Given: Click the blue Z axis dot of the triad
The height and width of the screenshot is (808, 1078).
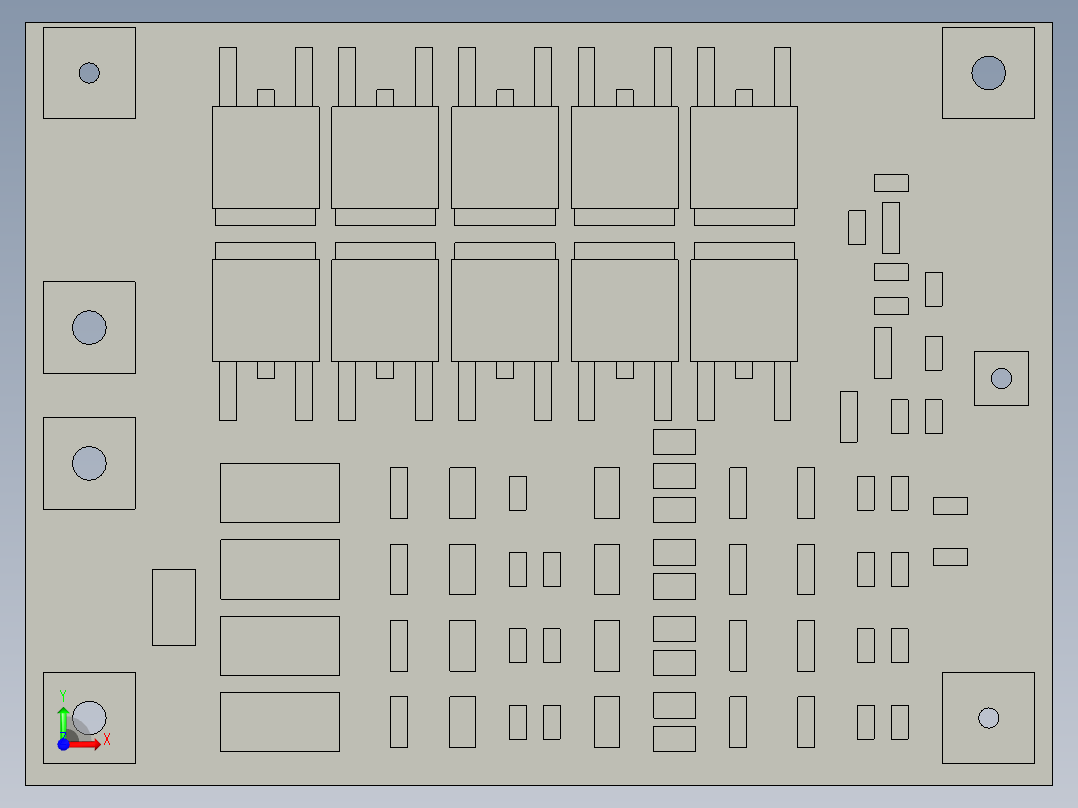Looking at the screenshot, I should (x=63, y=745).
